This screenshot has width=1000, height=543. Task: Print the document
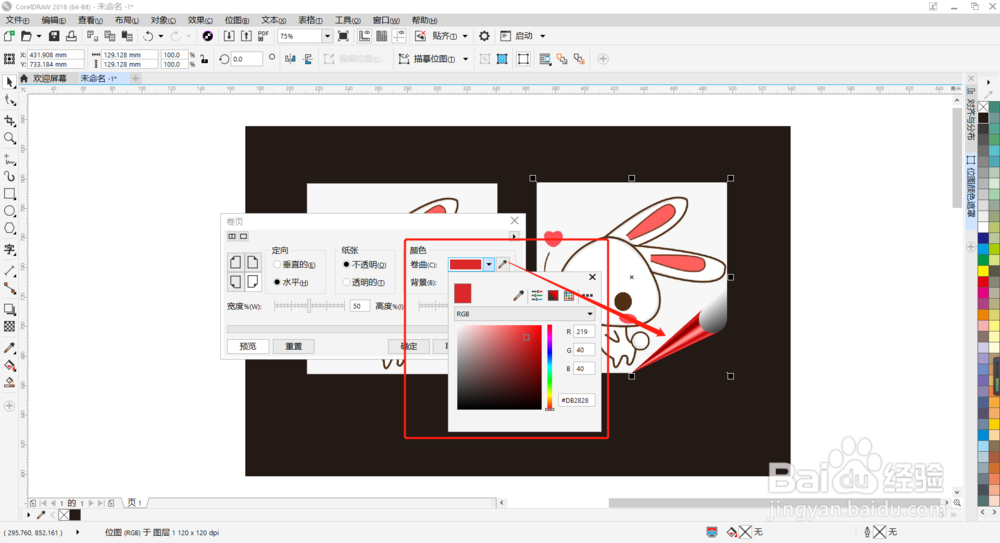coord(71,36)
